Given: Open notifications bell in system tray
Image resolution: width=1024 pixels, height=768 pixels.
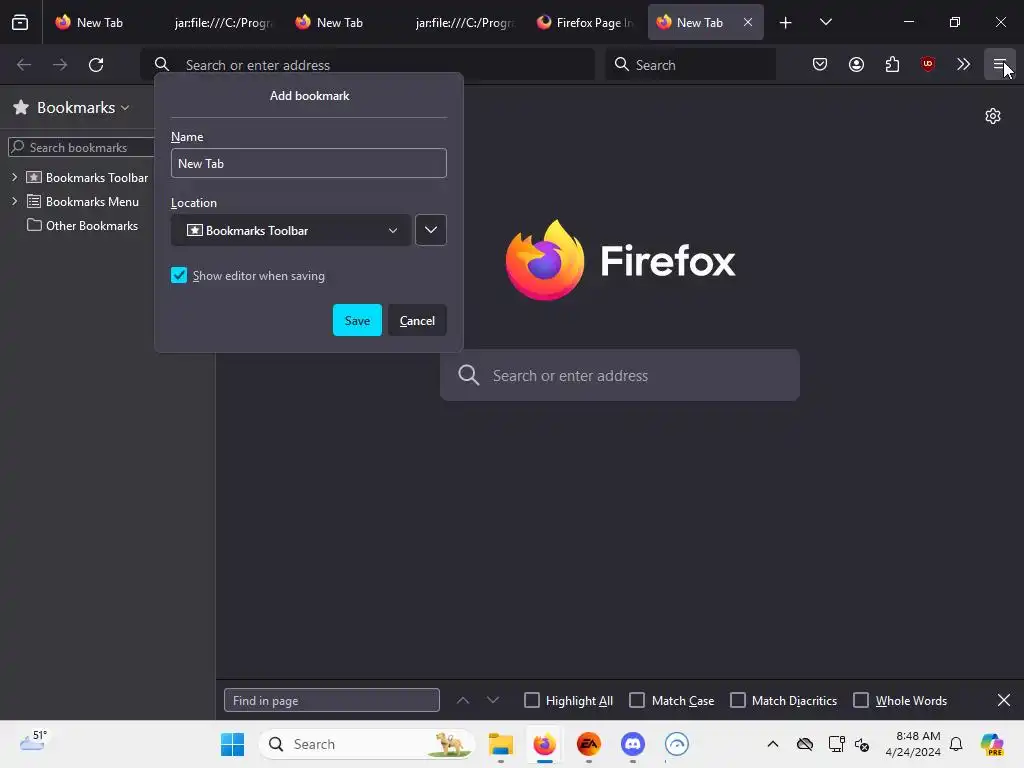Looking at the screenshot, I should [956, 744].
